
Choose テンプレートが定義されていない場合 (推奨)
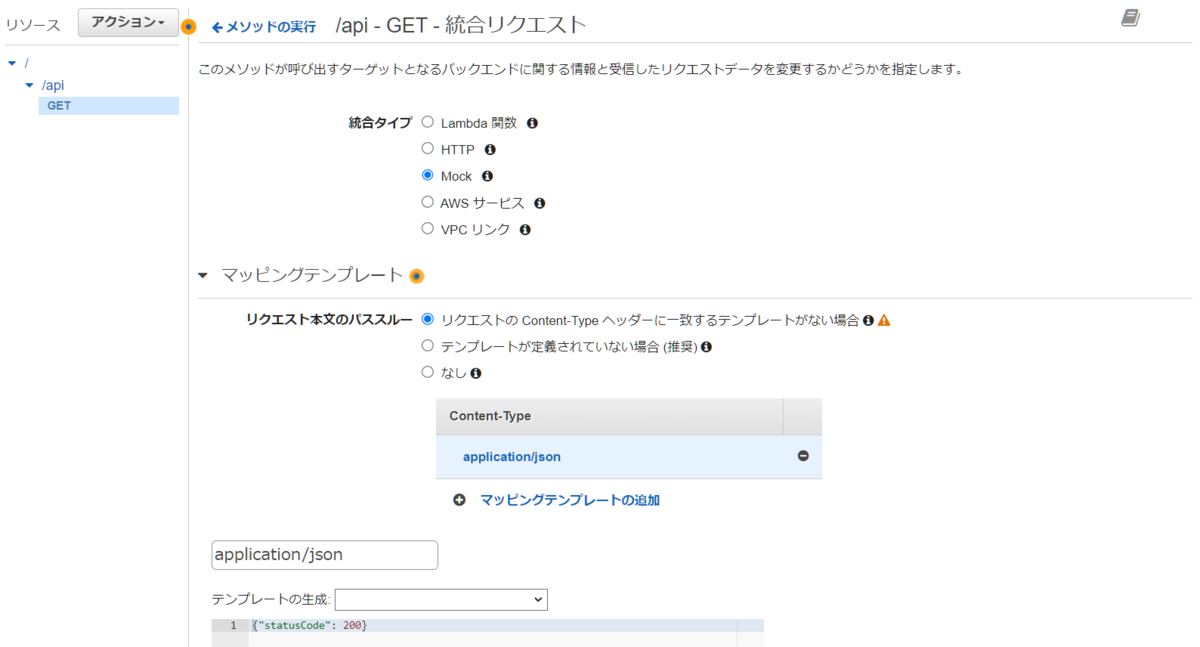[x=428, y=346]
